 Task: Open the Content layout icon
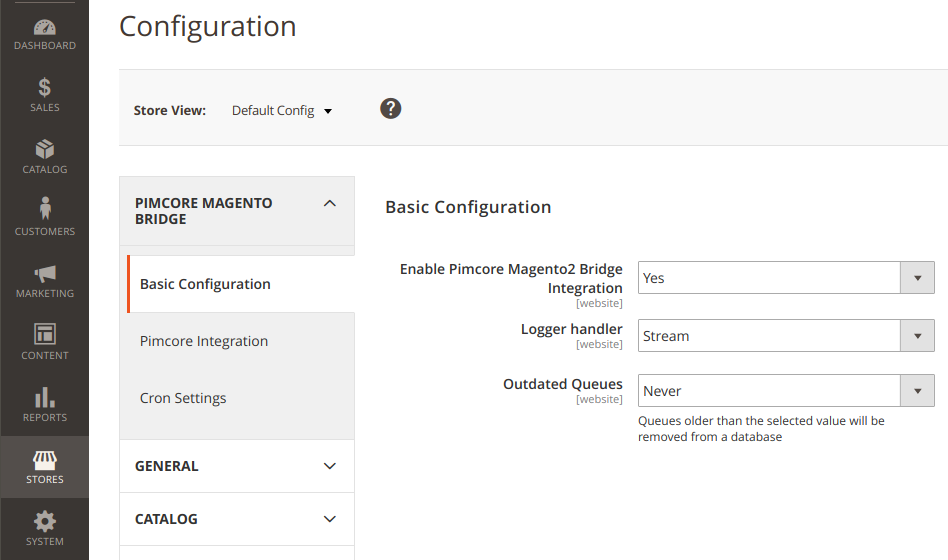tap(44, 334)
